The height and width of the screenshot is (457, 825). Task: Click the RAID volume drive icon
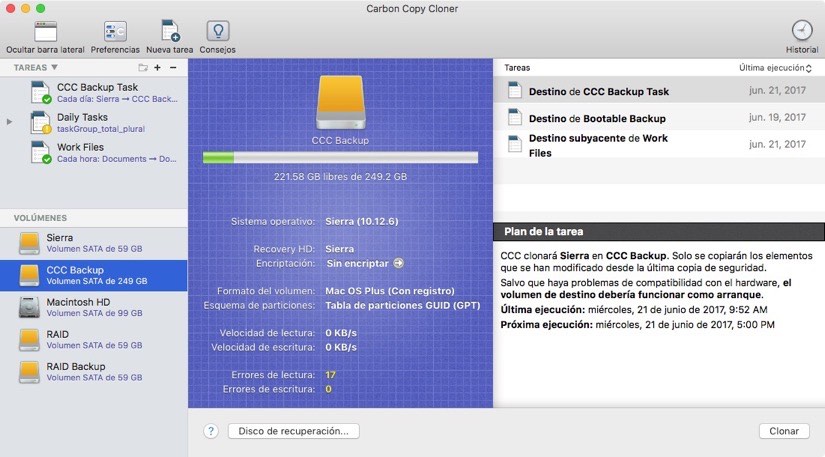coord(29,340)
